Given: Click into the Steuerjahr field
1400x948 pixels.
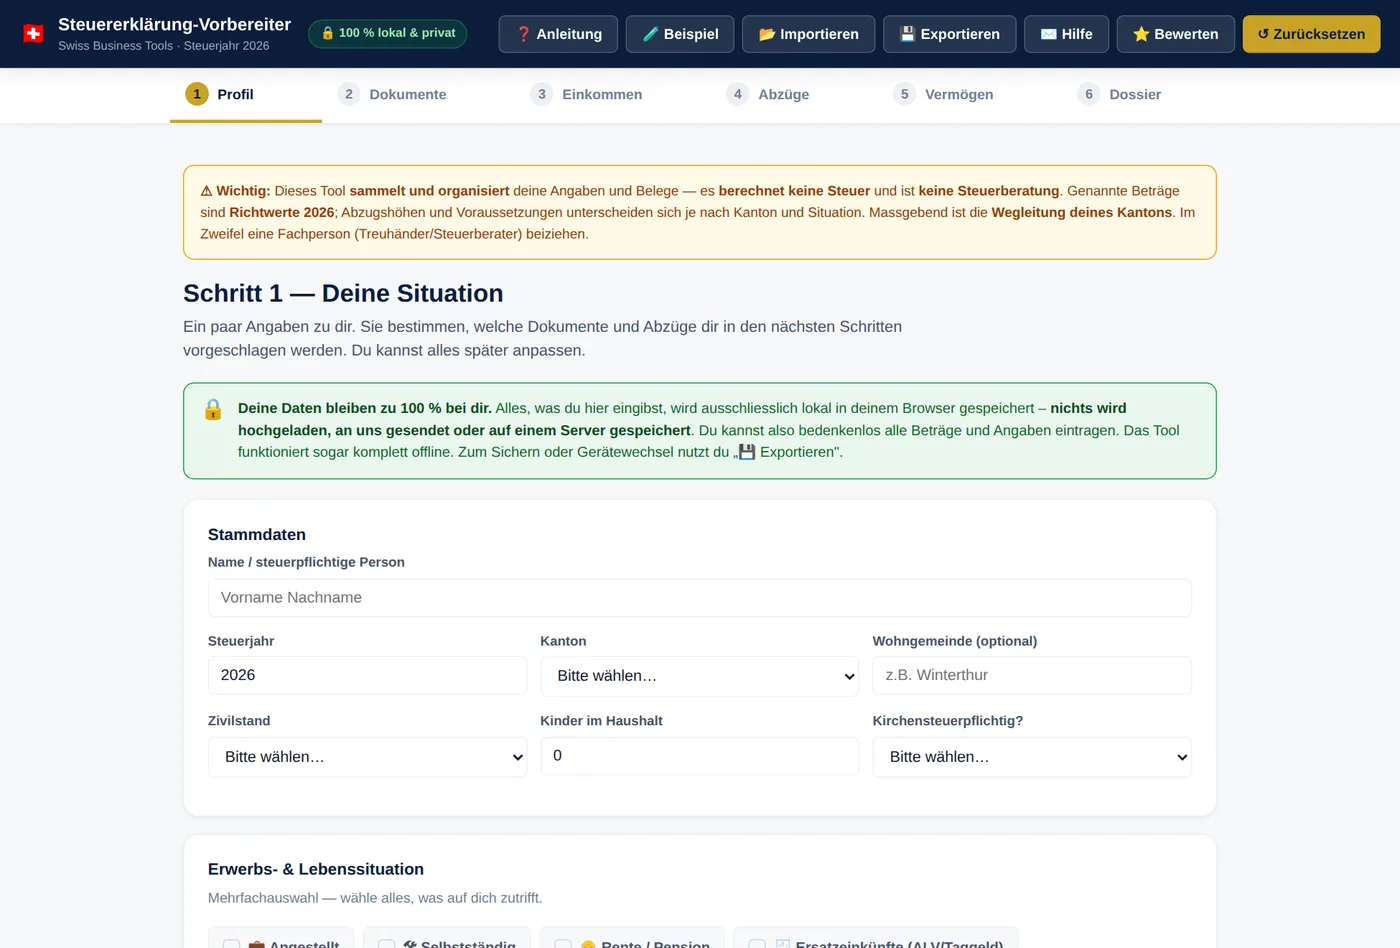Looking at the screenshot, I should point(367,675).
